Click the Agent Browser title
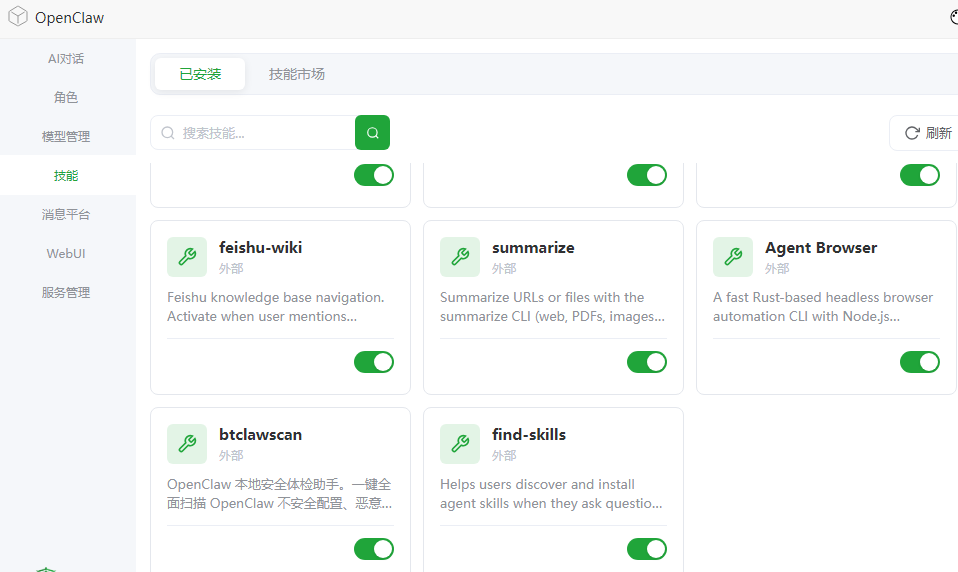The width and height of the screenshot is (958, 572). [821, 248]
